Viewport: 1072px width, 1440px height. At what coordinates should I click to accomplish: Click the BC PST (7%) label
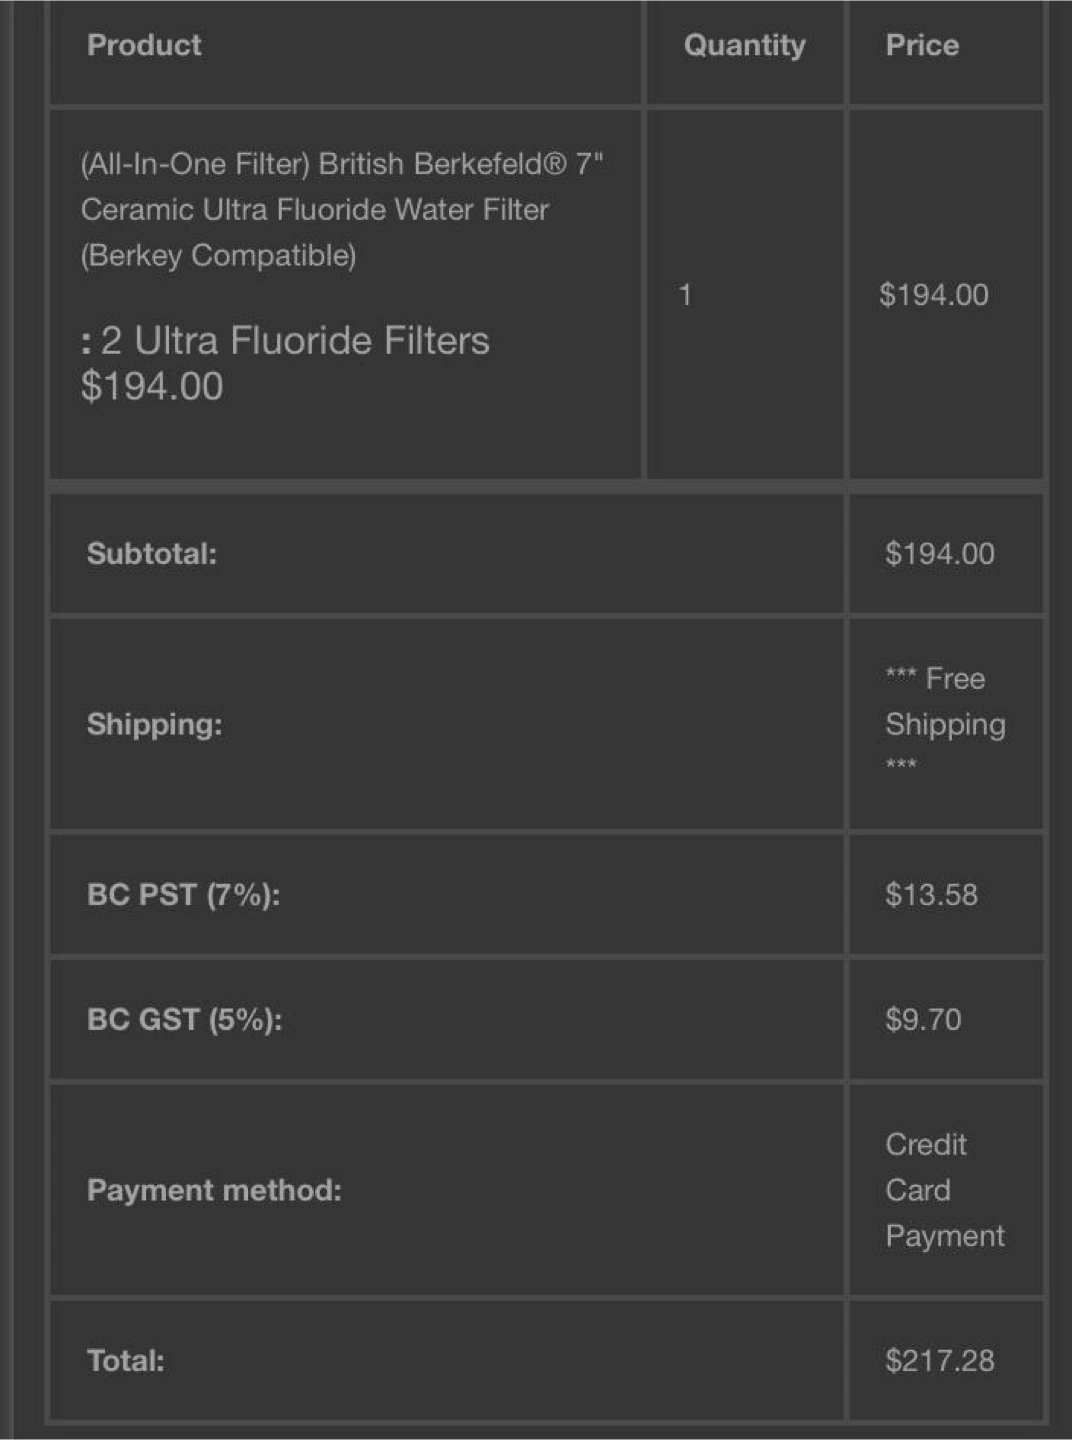coord(183,894)
